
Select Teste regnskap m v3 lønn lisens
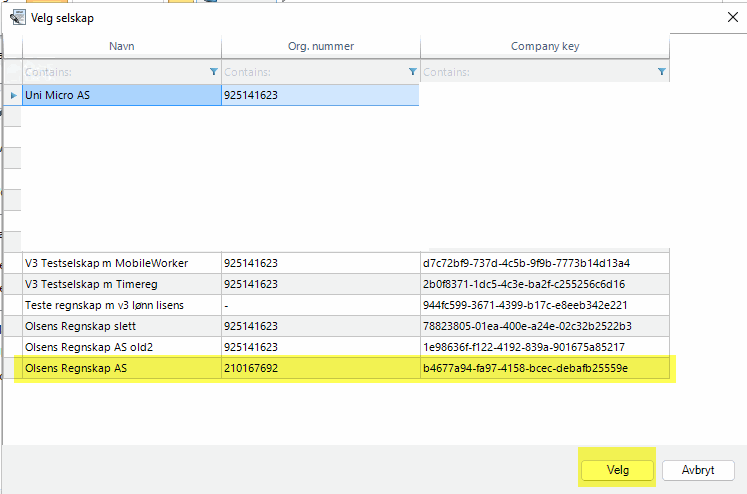pyautogui.click(x=120, y=305)
